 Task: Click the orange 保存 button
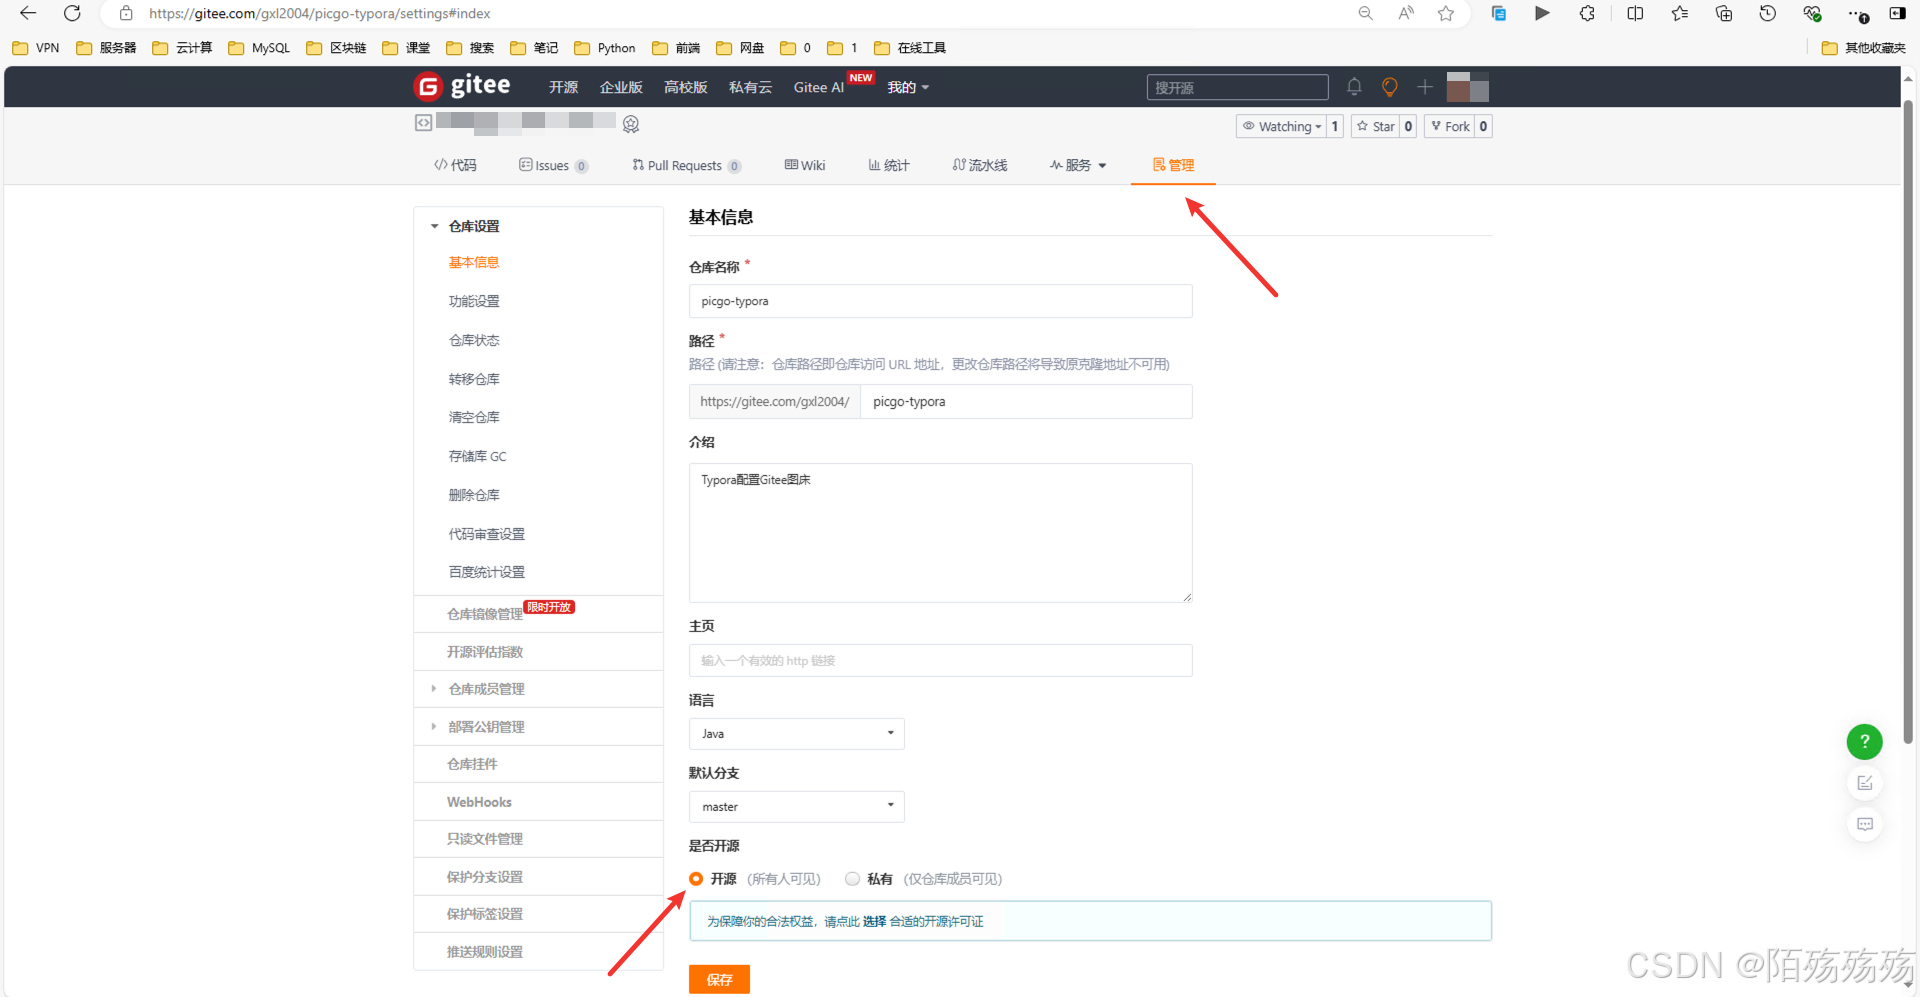pyautogui.click(x=719, y=979)
